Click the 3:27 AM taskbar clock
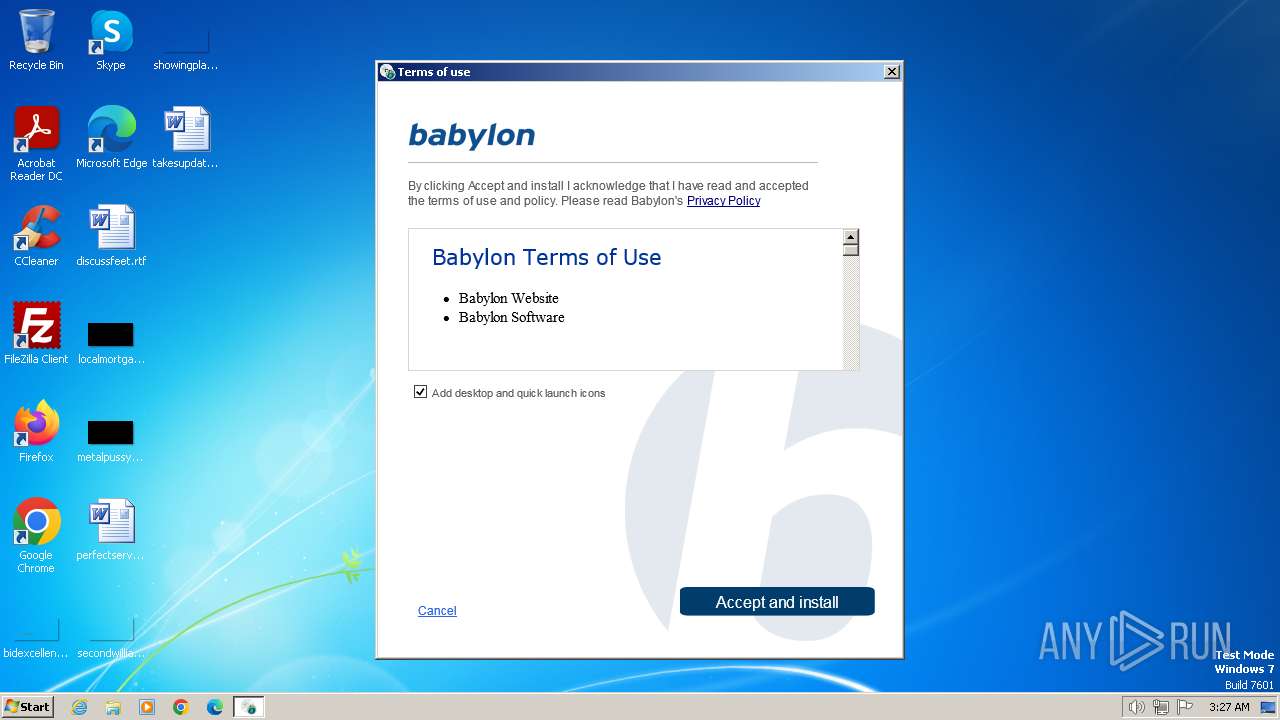The width and height of the screenshot is (1280, 720). click(1229, 707)
